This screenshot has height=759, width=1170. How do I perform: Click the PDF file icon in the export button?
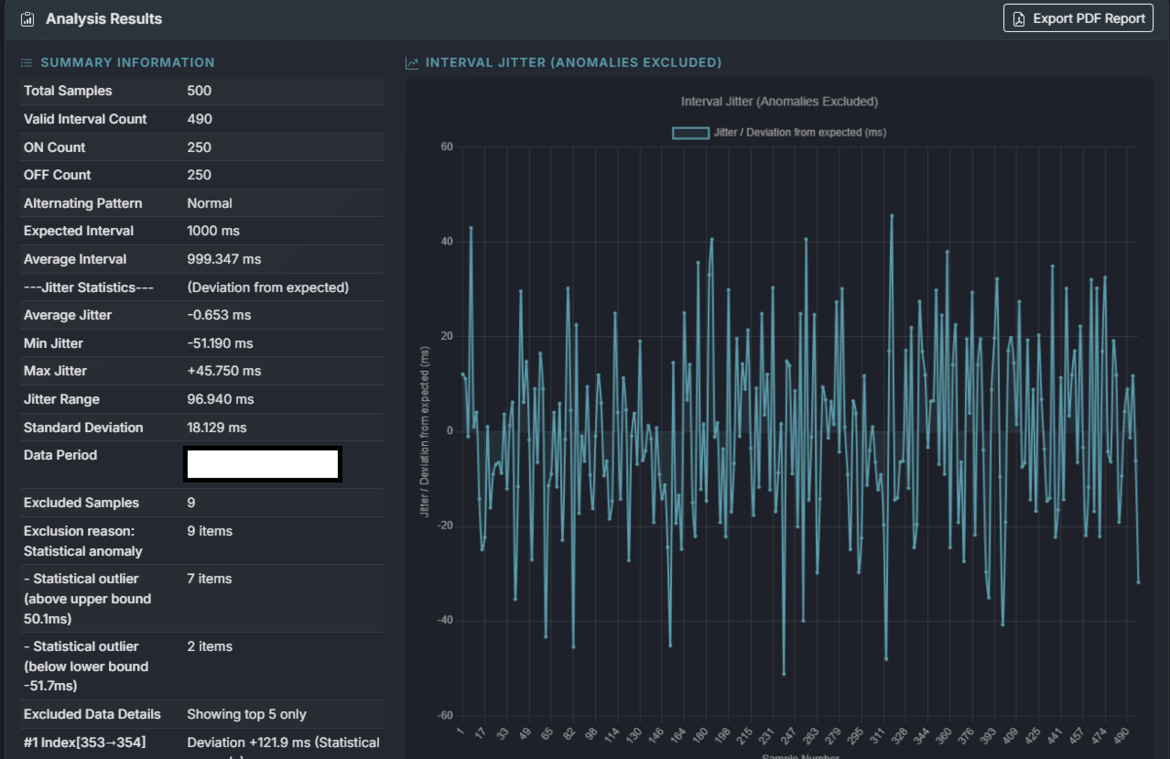point(1019,19)
